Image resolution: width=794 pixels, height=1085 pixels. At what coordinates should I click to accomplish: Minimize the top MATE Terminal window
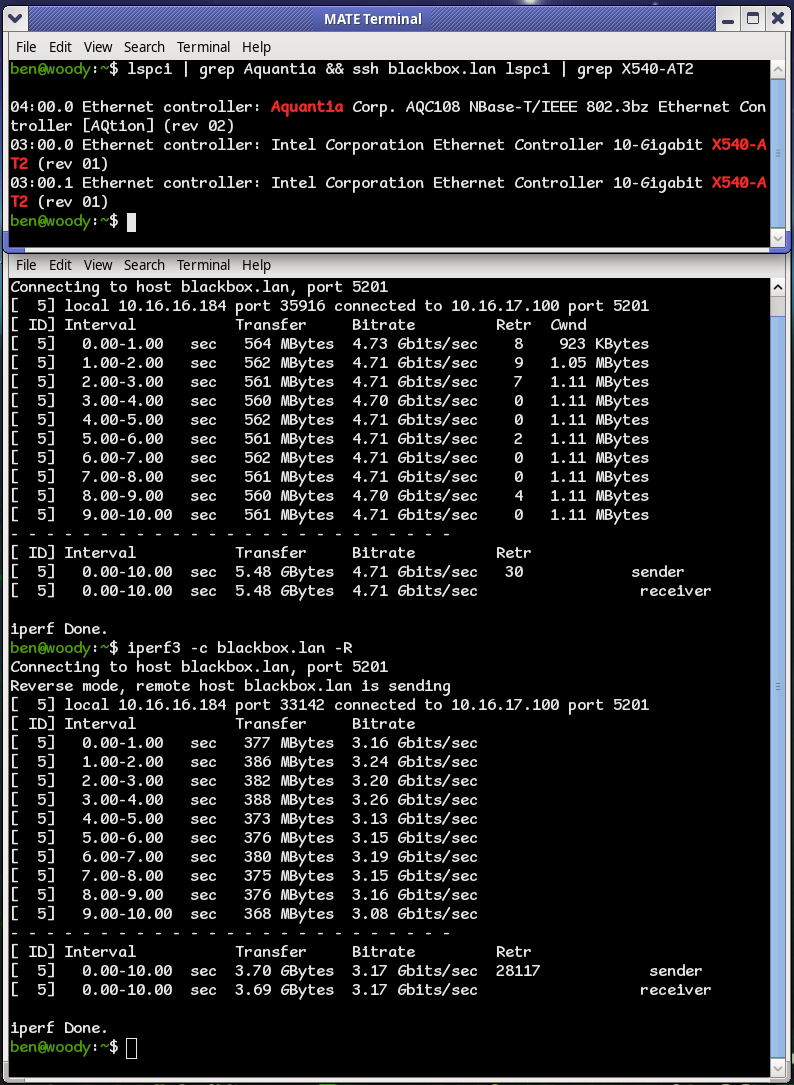[x=727, y=18]
